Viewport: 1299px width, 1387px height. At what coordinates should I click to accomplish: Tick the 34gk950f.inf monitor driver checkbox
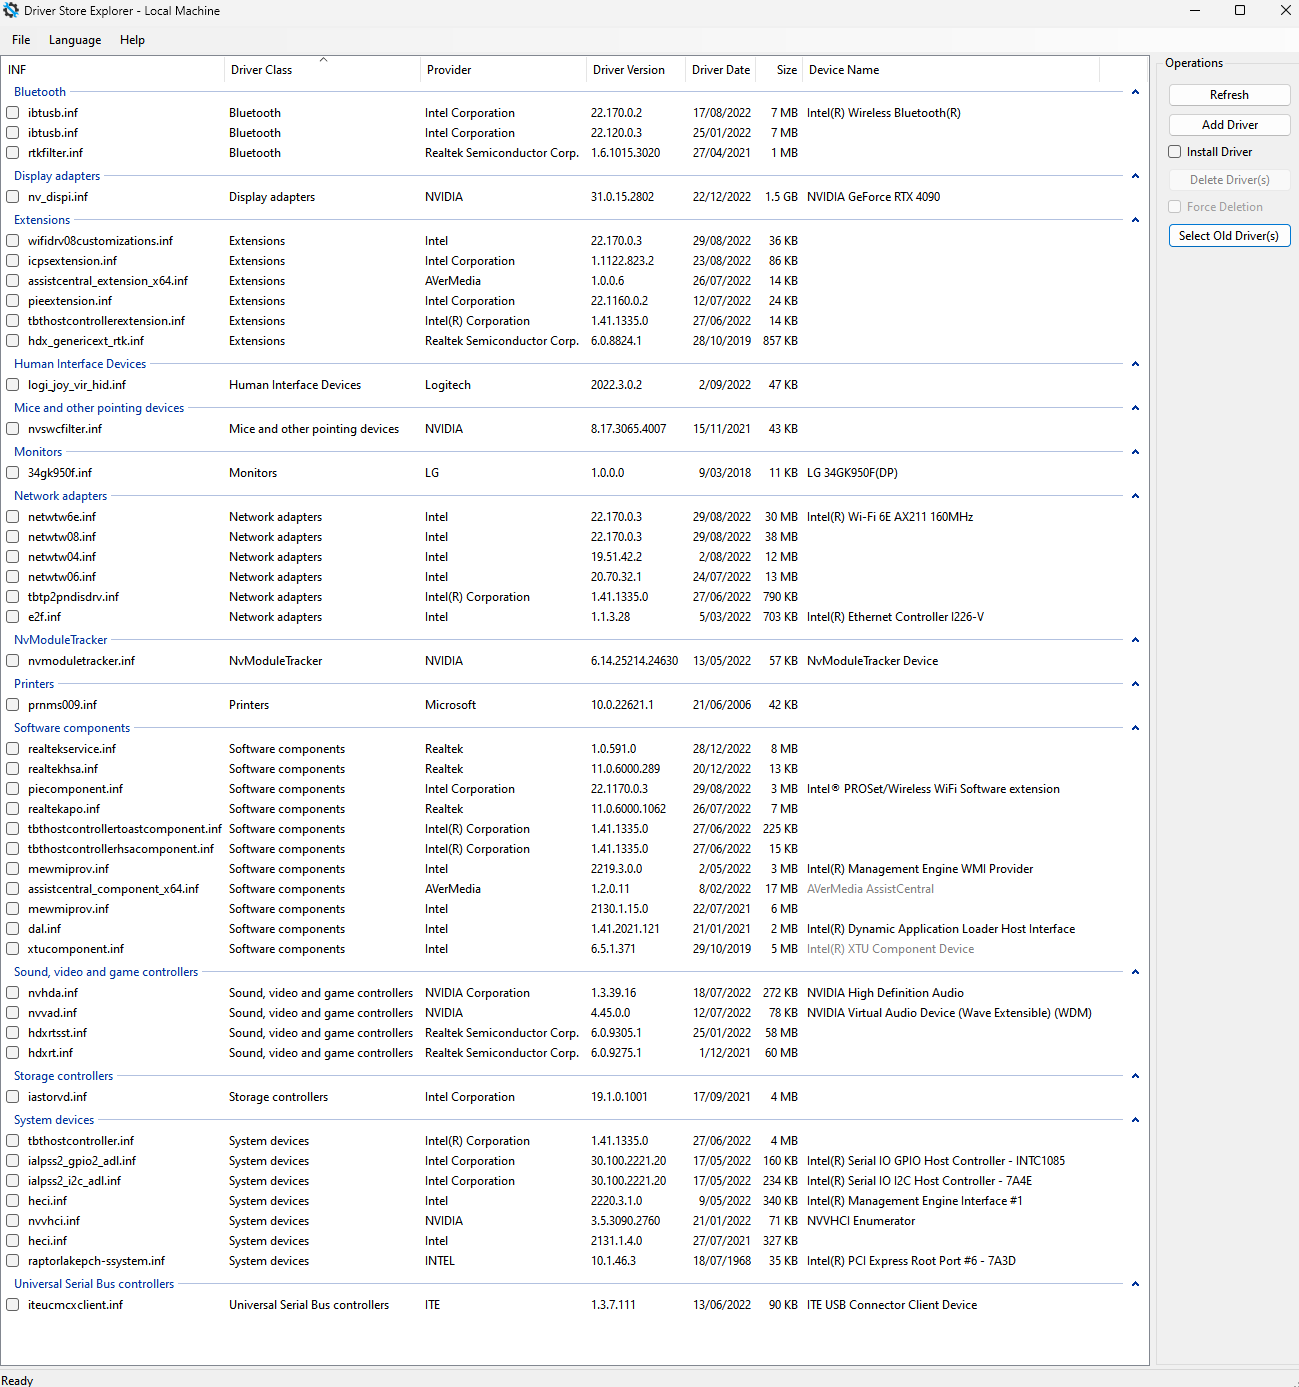coord(12,472)
